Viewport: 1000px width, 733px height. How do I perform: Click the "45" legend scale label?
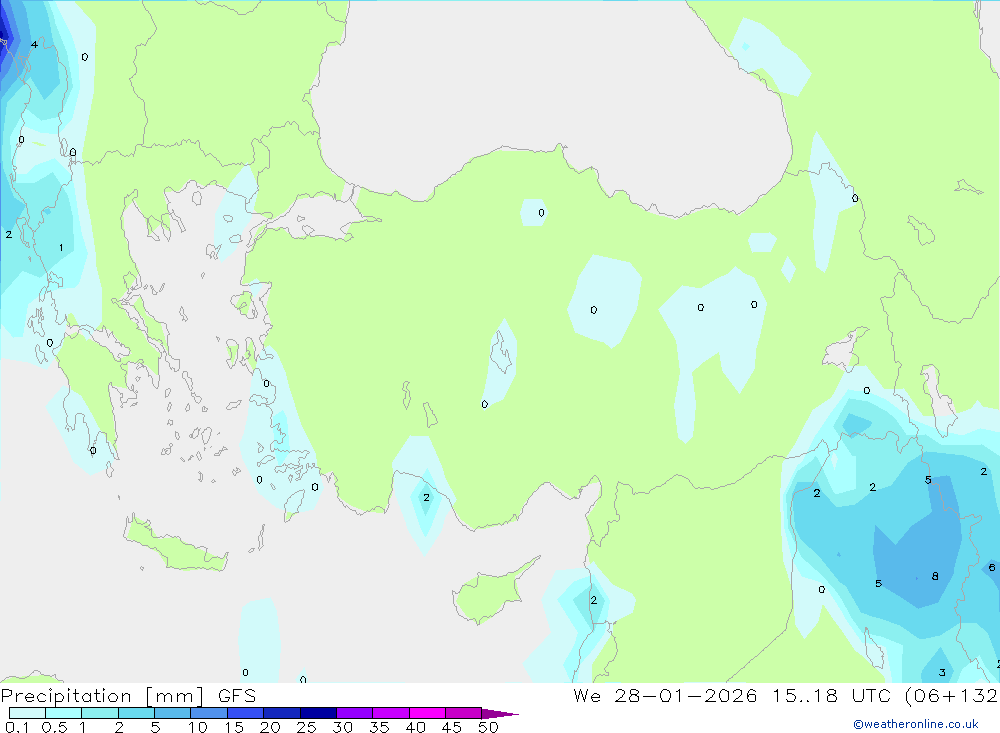452,727
